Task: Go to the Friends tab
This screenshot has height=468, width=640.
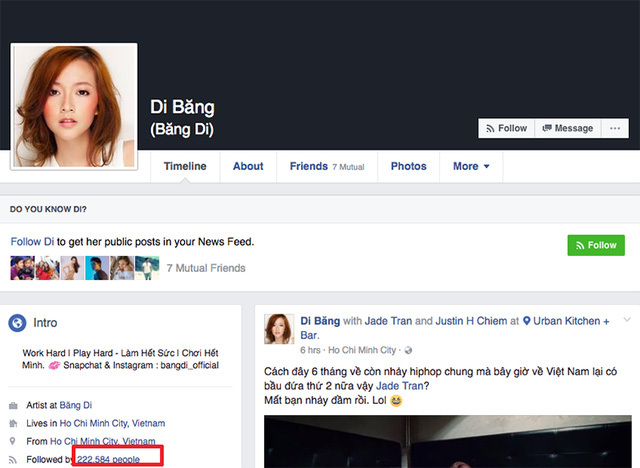Action: [308, 166]
